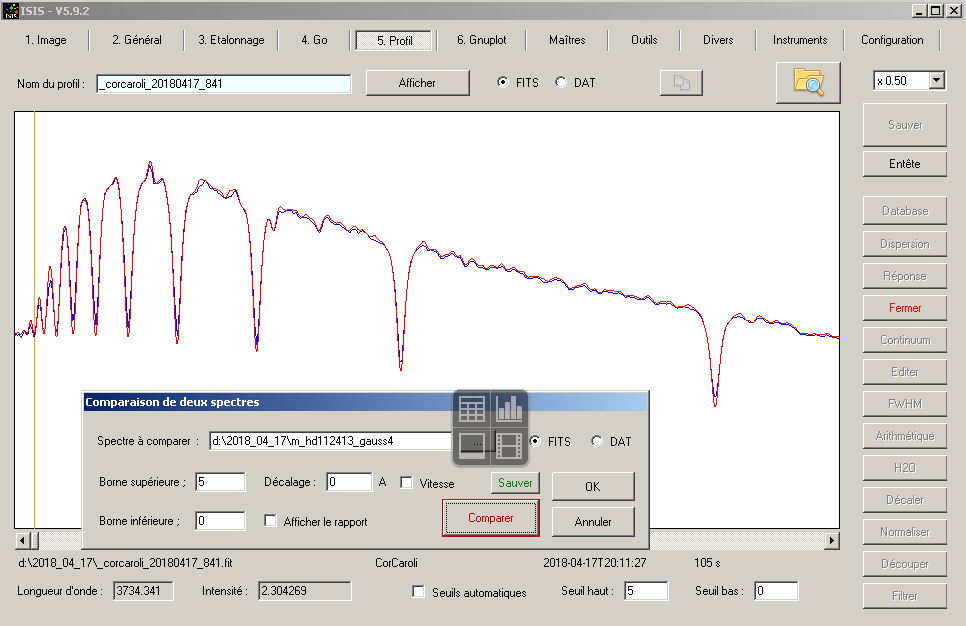
Task: Click the Spectre à comparer path field
Action: point(331,441)
